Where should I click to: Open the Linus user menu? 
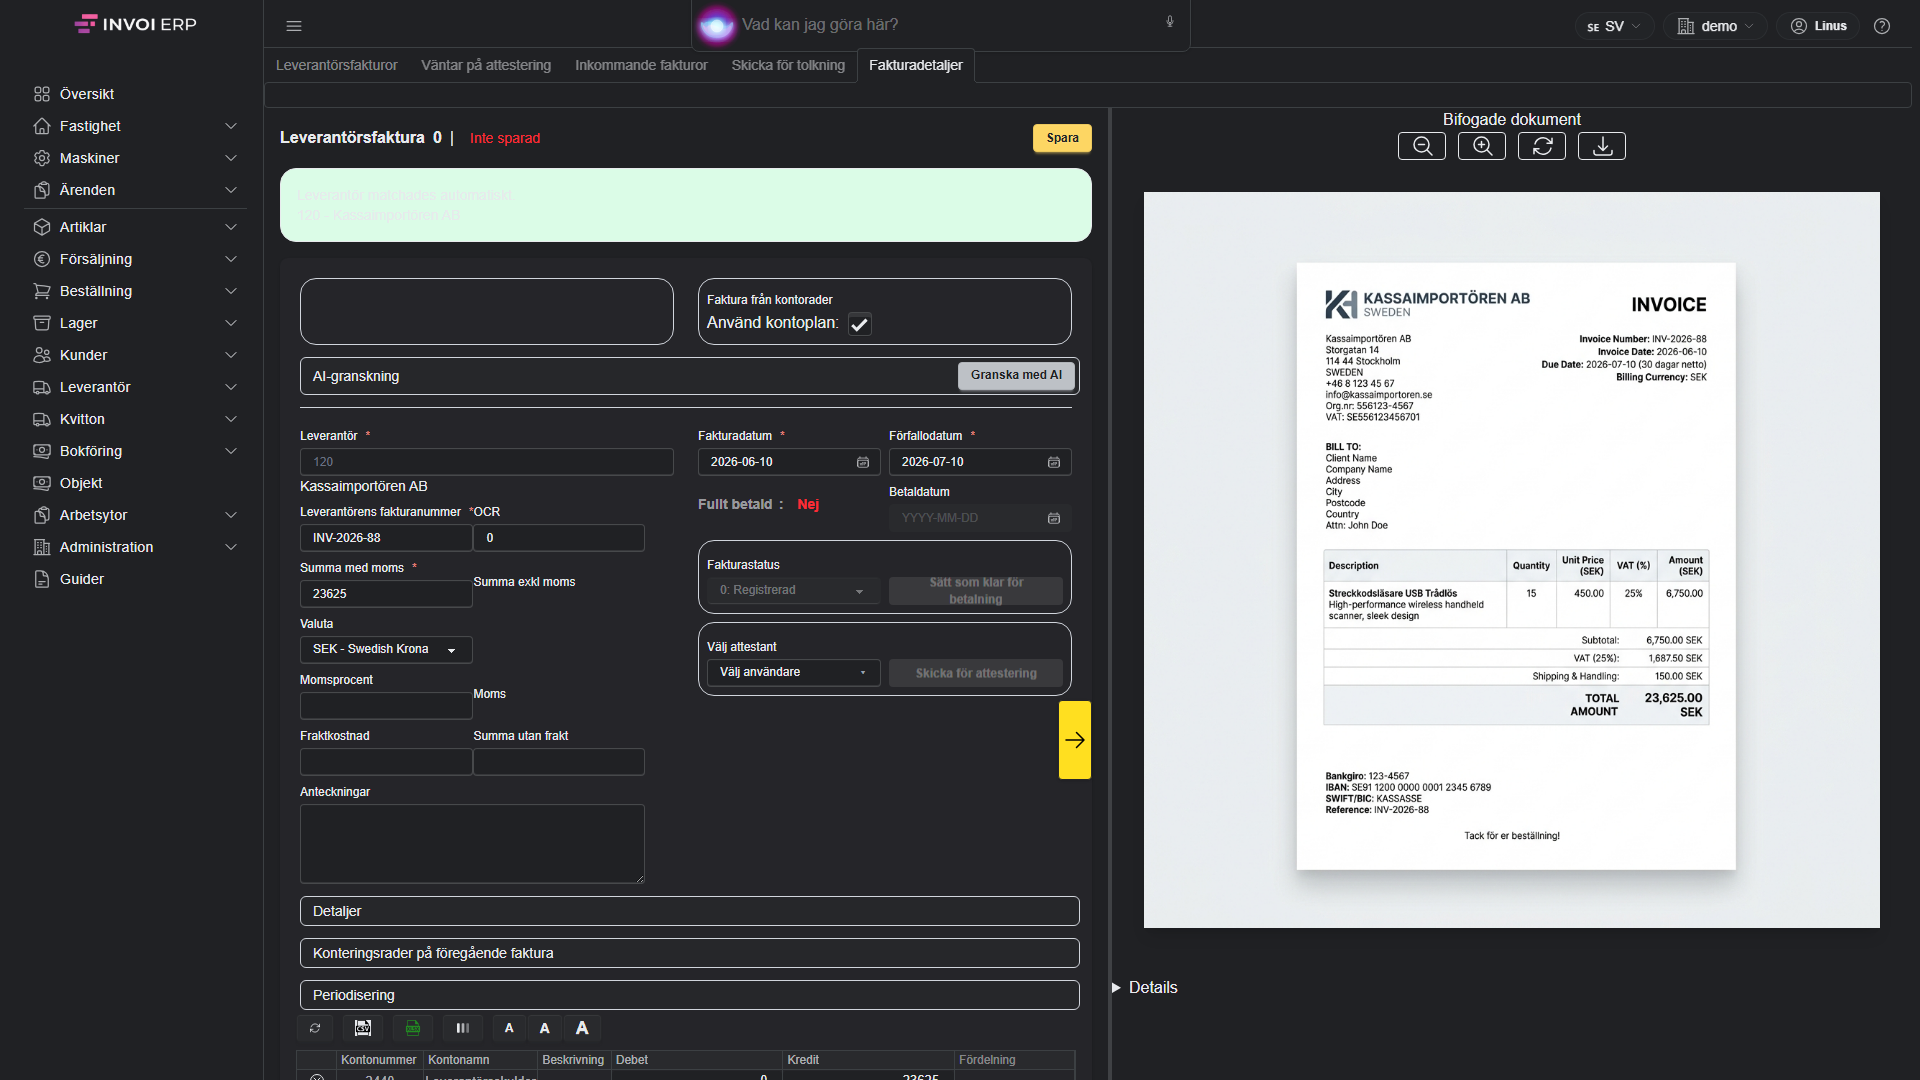(x=1819, y=26)
